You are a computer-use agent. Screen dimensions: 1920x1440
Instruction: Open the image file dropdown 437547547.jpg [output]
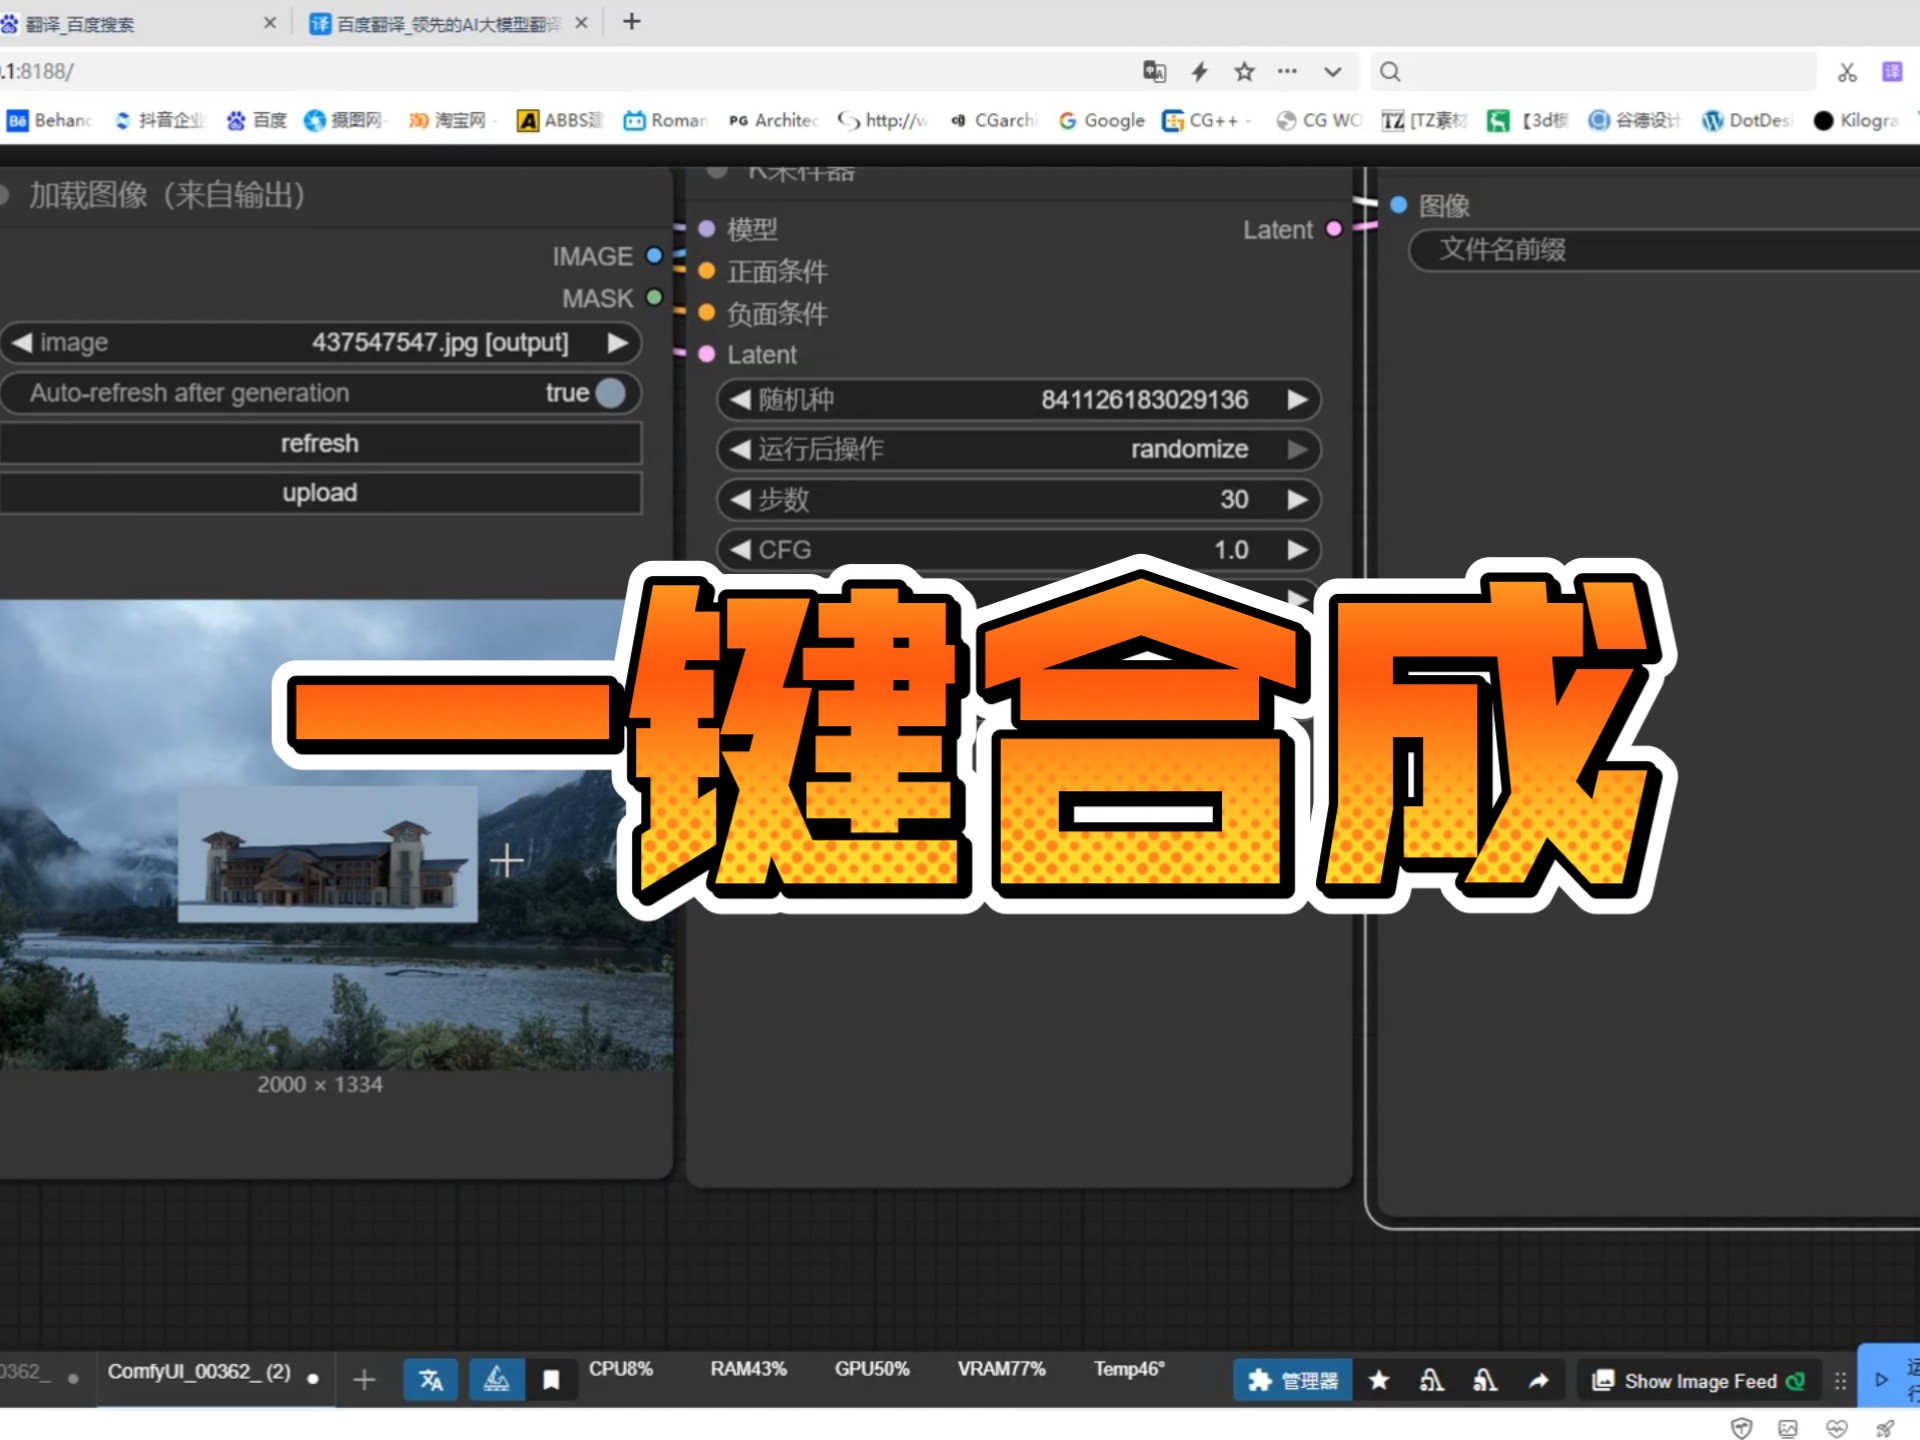point(320,343)
